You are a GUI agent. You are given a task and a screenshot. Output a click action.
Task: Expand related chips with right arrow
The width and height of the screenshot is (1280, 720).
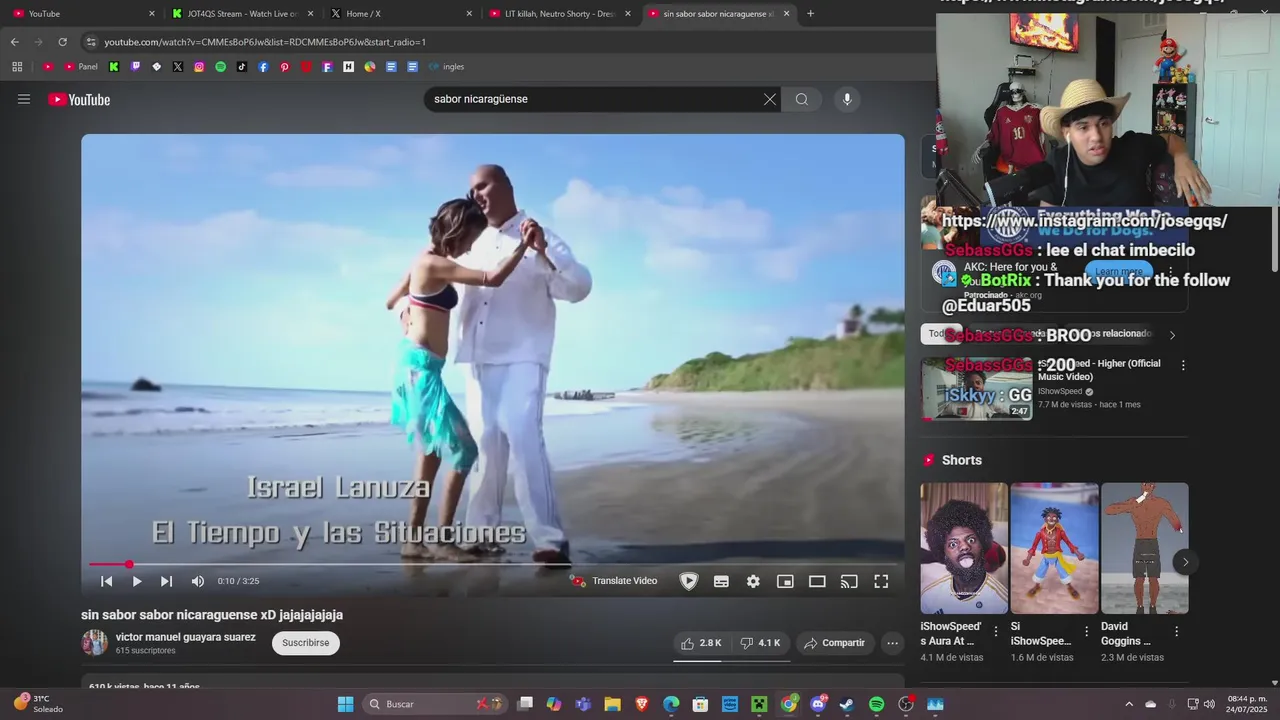pyautogui.click(x=1173, y=335)
